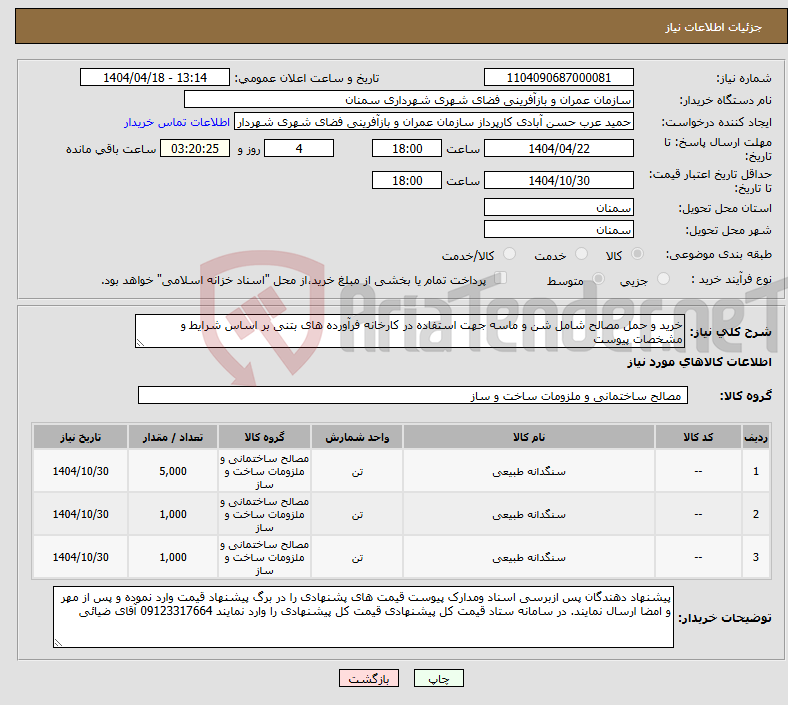This screenshot has height=705, width=788.
Task: Click the کد کالا column header
Action: pos(698,437)
